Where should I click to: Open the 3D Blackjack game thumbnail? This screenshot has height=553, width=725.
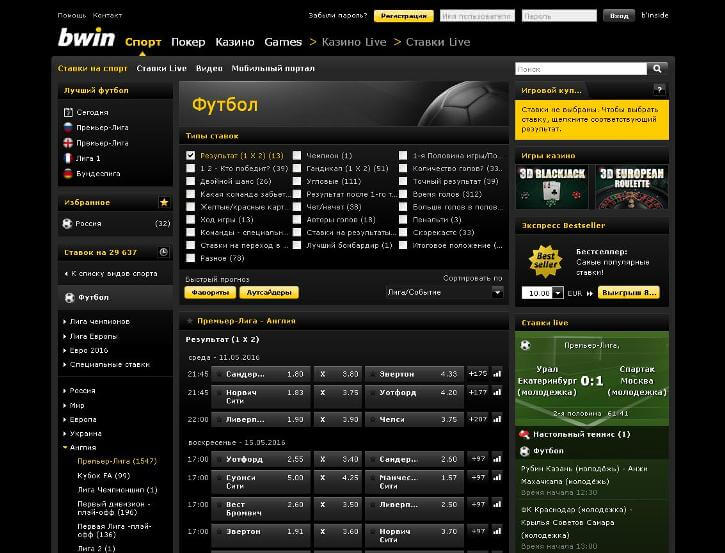point(552,187)
